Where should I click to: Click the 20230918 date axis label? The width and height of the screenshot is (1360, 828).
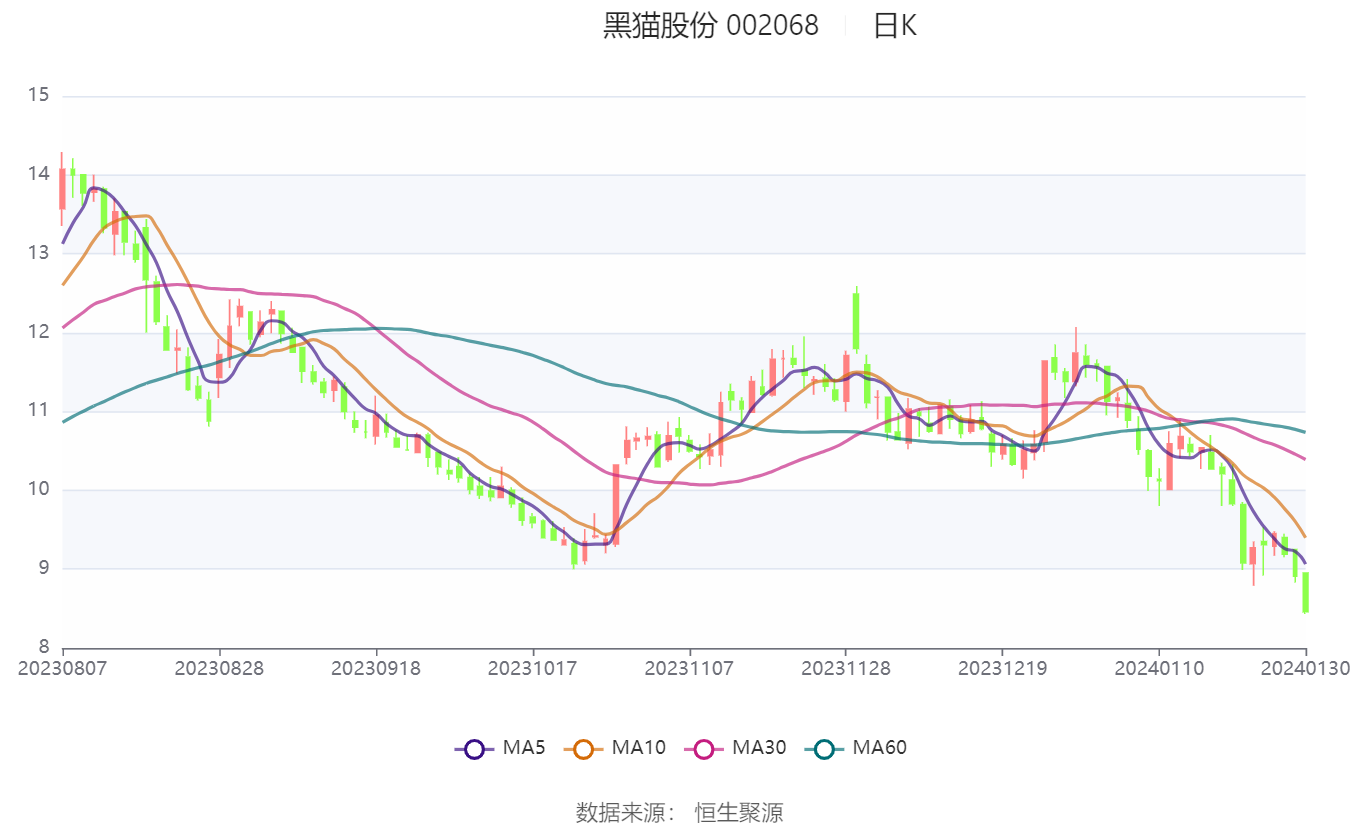click(x=376, y=668)
